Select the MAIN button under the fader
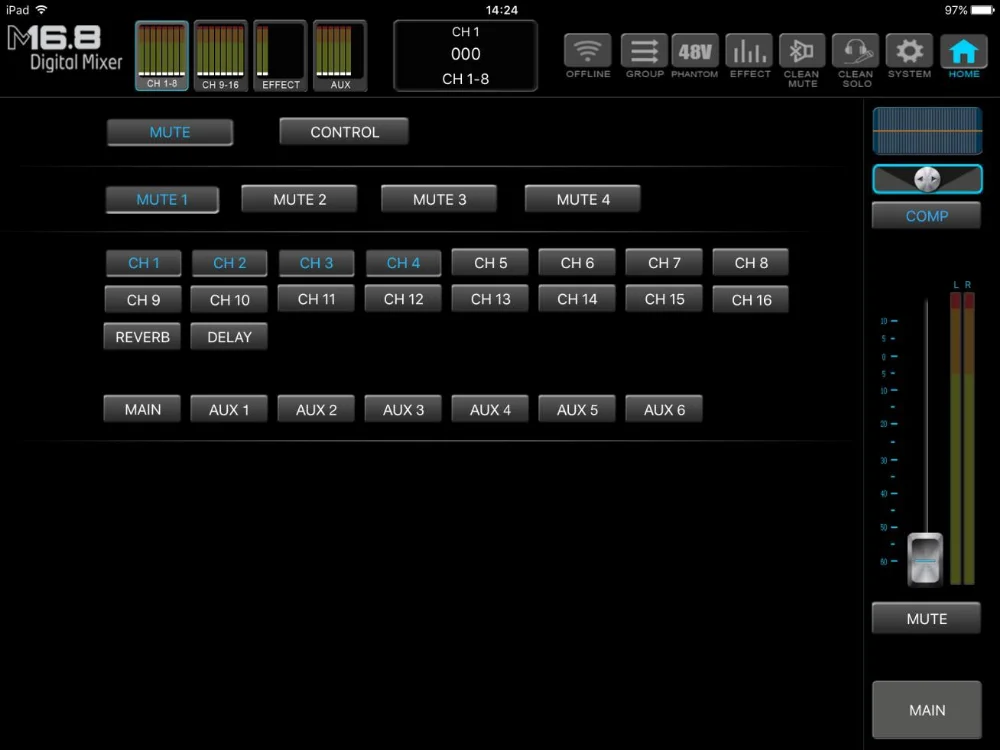 (x=927, y=710)
